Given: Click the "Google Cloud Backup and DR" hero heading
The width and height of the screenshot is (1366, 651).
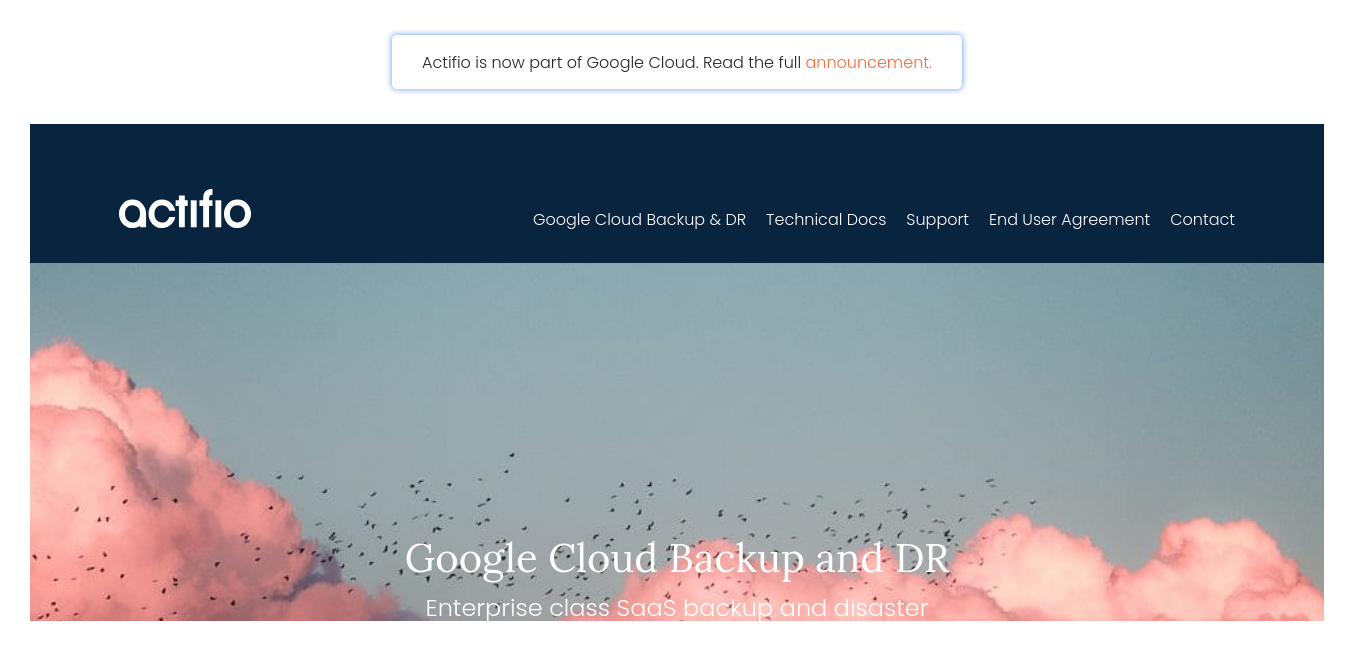Looking at the screenshot, I should (x=677, y=558).
